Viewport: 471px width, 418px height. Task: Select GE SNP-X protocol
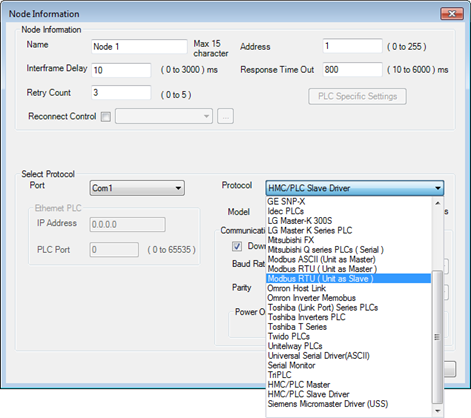[349, 201]
